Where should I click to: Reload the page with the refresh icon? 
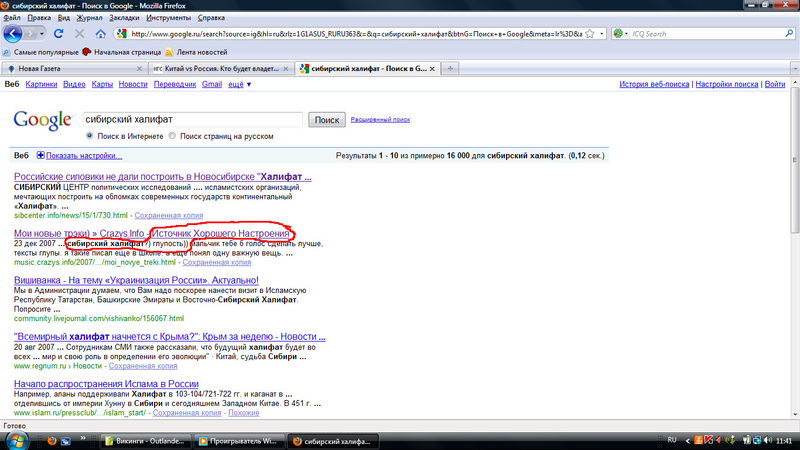tap(59, 34)
